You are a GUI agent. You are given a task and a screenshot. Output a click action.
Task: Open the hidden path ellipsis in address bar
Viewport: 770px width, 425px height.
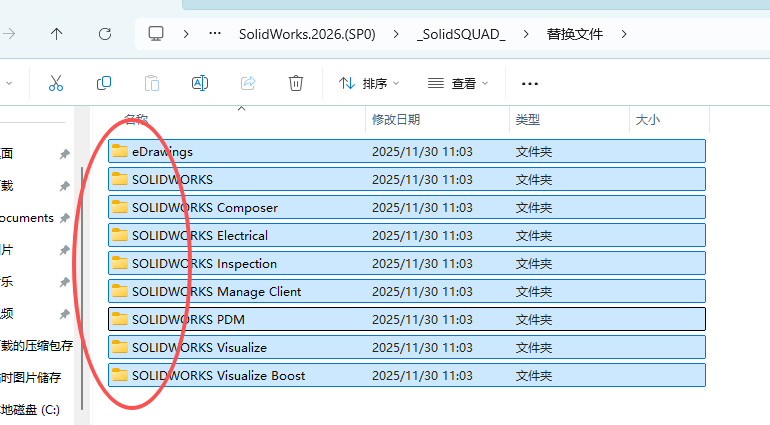click(x=215, y=33)
